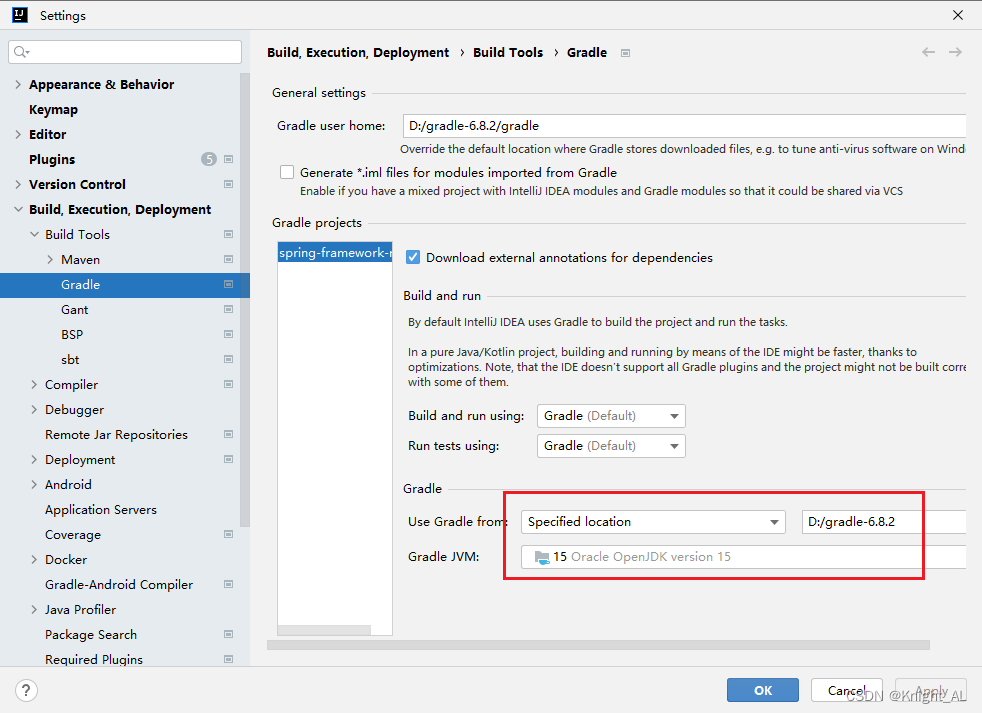This screenshot has height=713, width=982.
Task: Click the project-level icon beside Required Plugins
Action: 229,660
